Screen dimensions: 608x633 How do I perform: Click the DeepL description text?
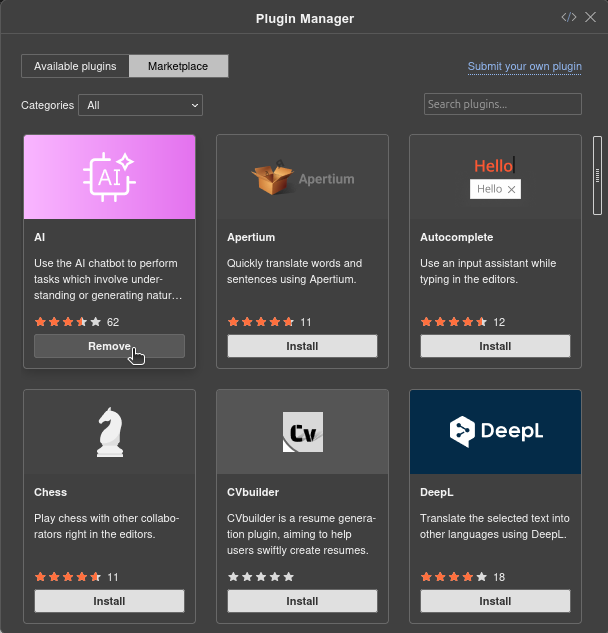point(495,526)
